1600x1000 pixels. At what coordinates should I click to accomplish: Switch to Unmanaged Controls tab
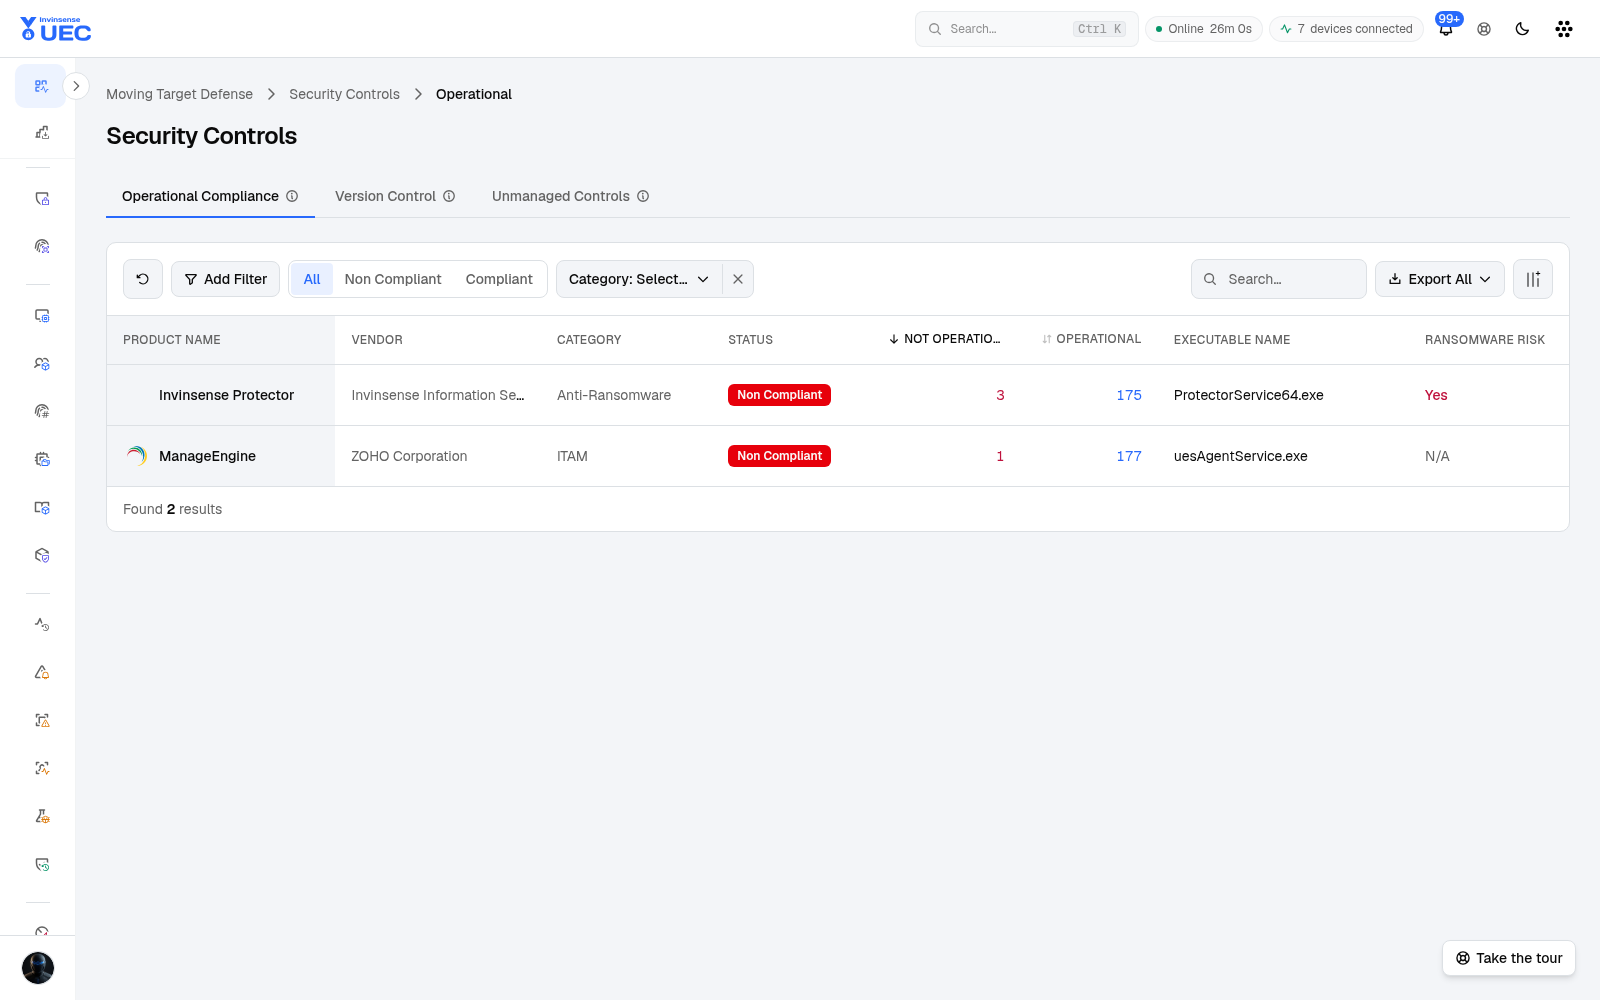tap(570, 196)
